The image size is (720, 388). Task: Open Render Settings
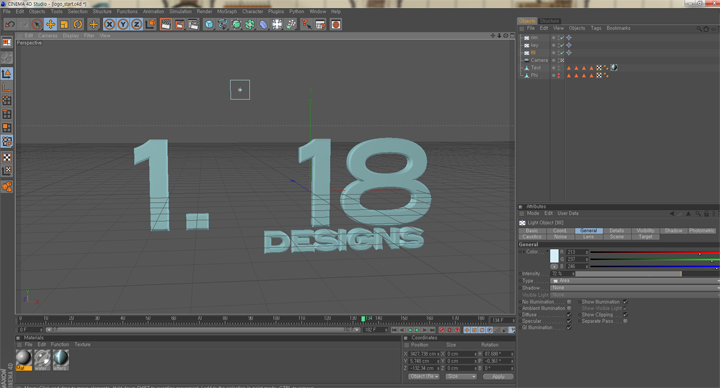193,24
